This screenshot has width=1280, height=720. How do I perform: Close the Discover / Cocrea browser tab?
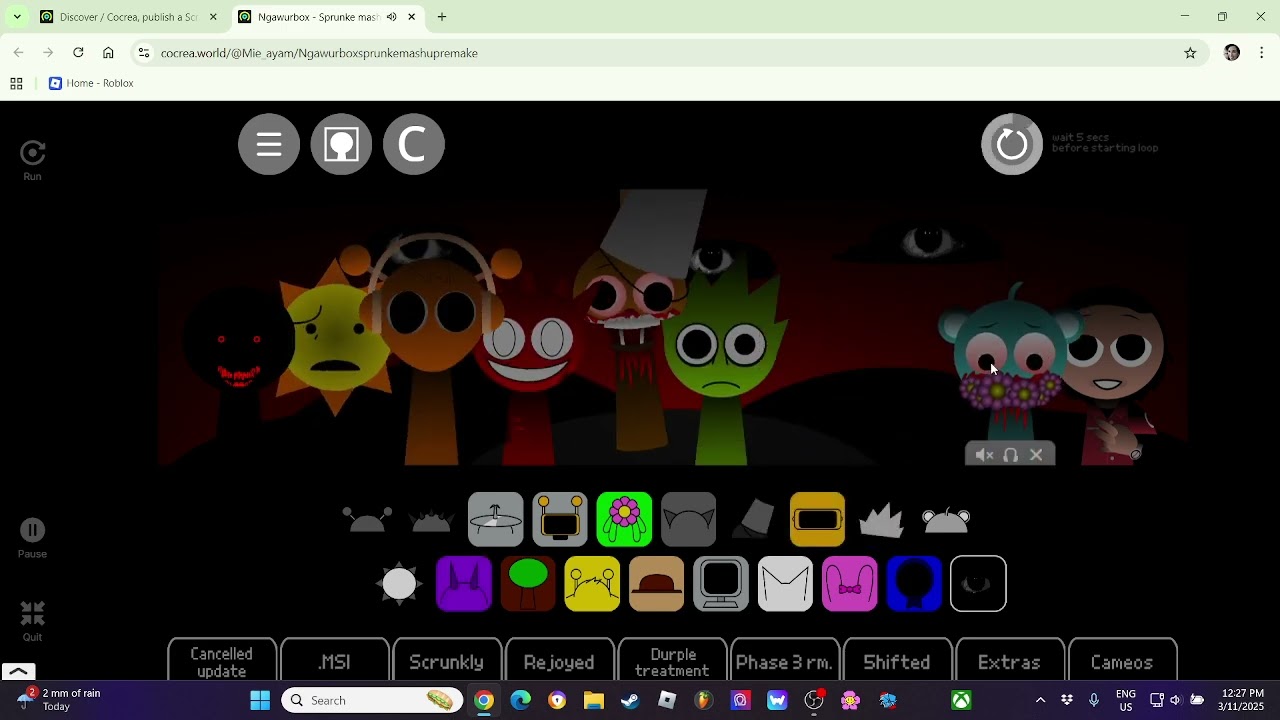(213, 17)
